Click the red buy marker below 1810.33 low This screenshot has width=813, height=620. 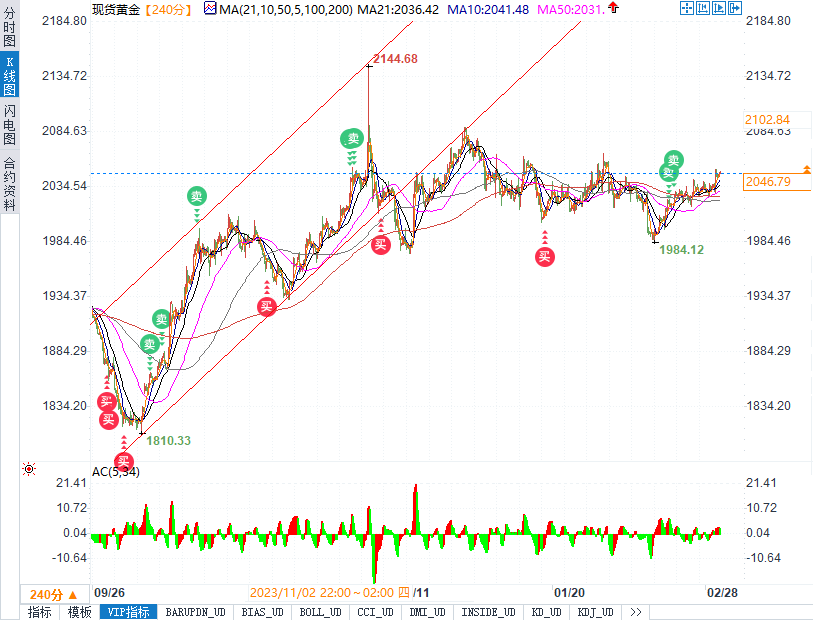pos(124,461)
